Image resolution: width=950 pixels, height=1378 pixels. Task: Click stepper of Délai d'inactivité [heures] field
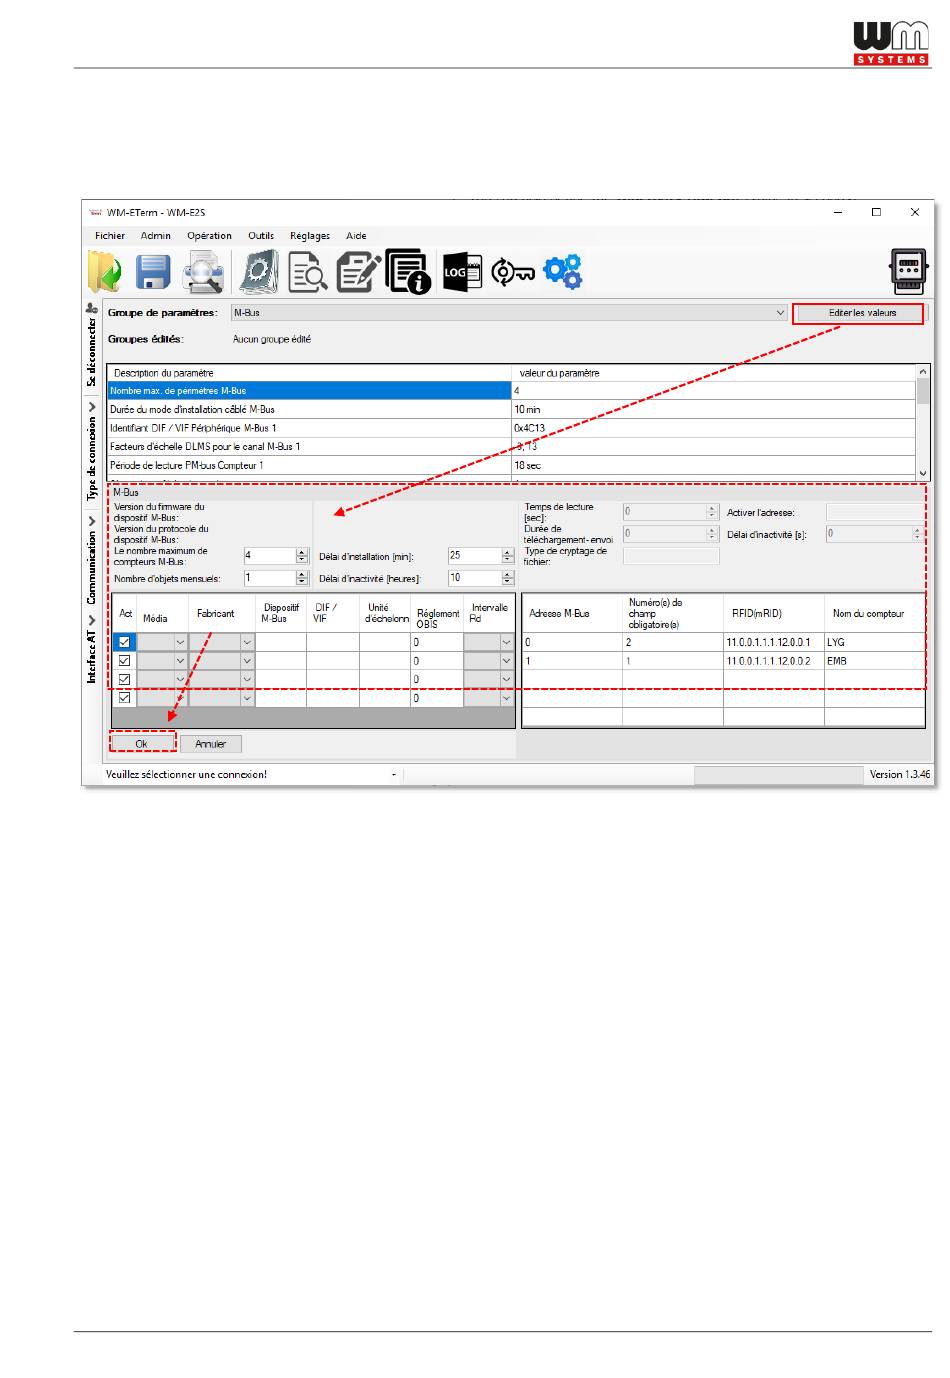point(507,578)
